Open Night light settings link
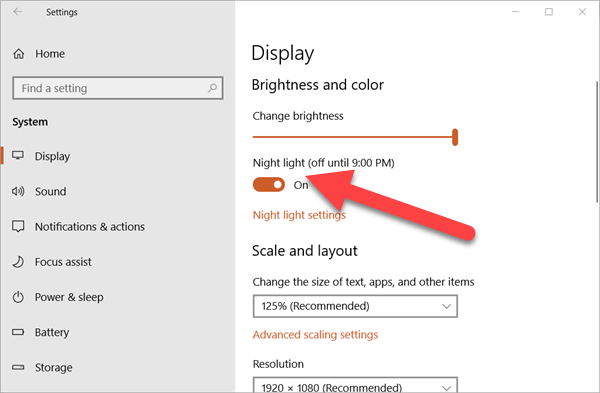Screen dimensions: 600x393 299,215
